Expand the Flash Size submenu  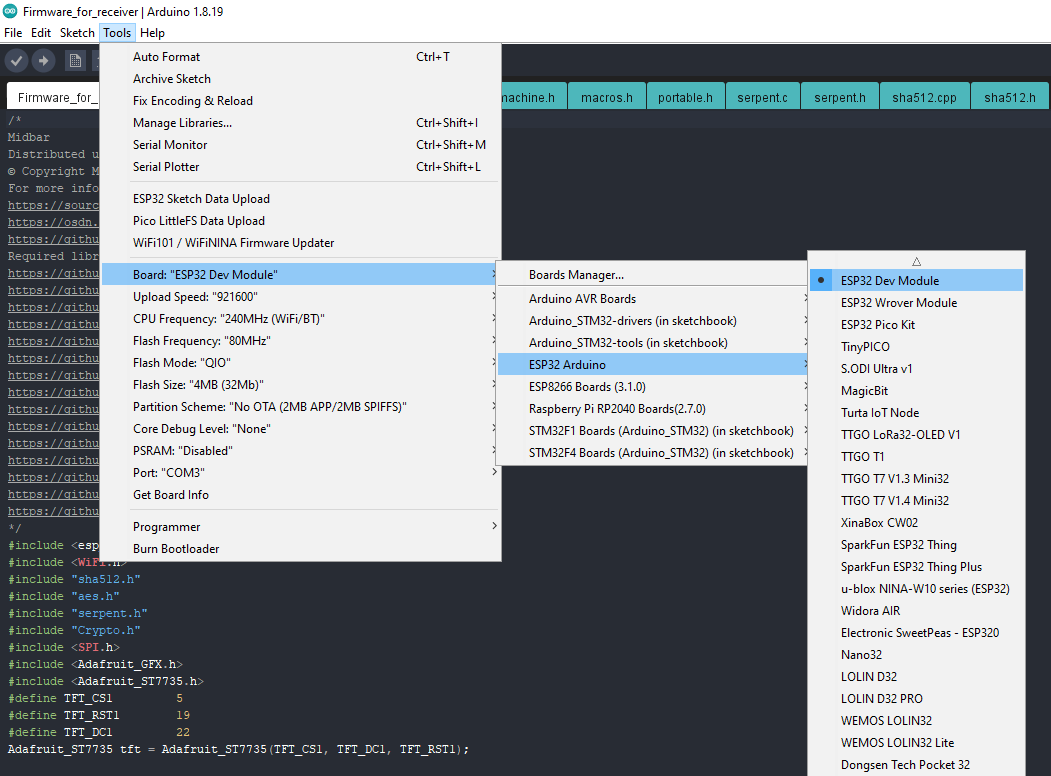pos(301,385)
